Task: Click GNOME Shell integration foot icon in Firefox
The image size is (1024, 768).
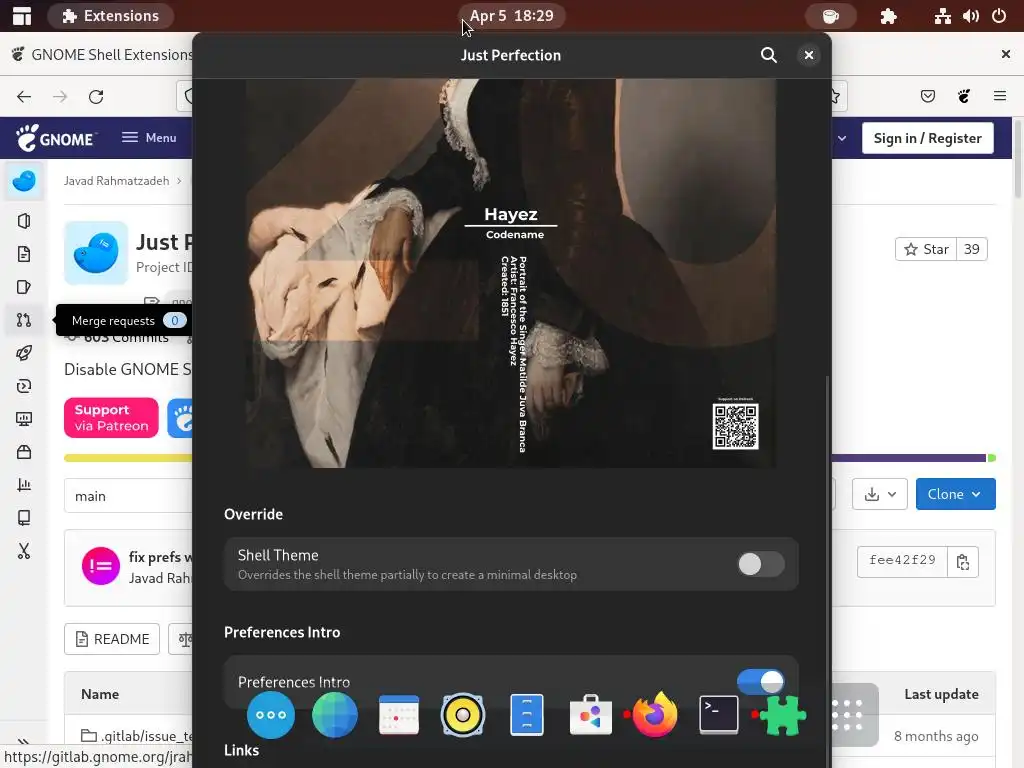Action: click(x=964, y=97)
